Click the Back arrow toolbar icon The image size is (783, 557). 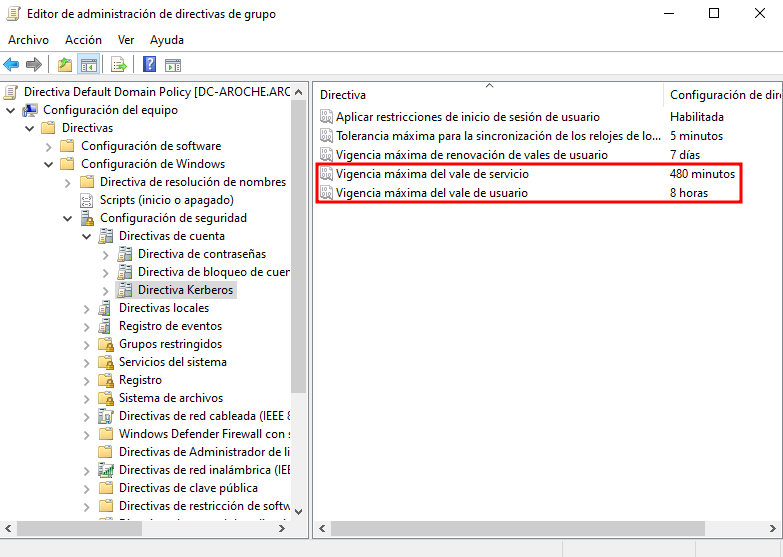11,64
